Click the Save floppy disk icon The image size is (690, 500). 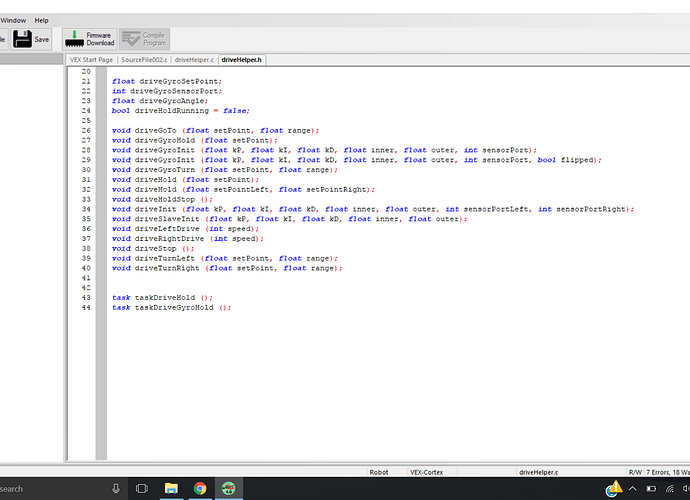tap(22, 39)
